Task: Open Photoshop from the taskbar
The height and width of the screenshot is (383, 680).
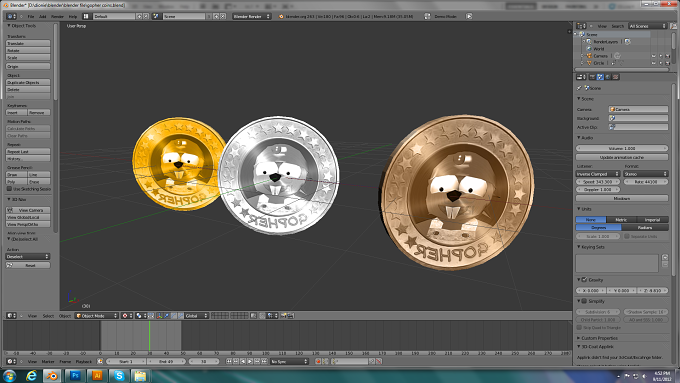Action: [x=75, y=376]
